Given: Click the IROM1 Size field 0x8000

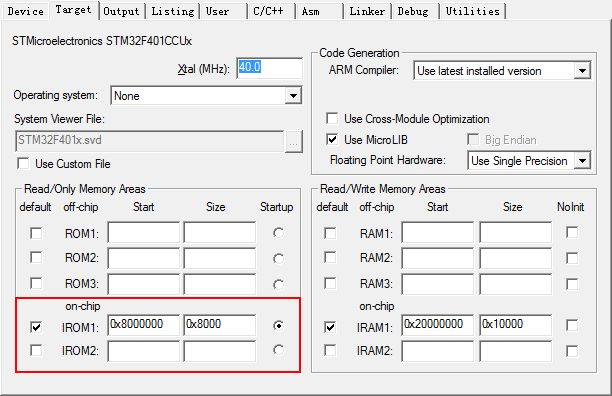Looking at the screenshot, I should [x=220, y=325].
